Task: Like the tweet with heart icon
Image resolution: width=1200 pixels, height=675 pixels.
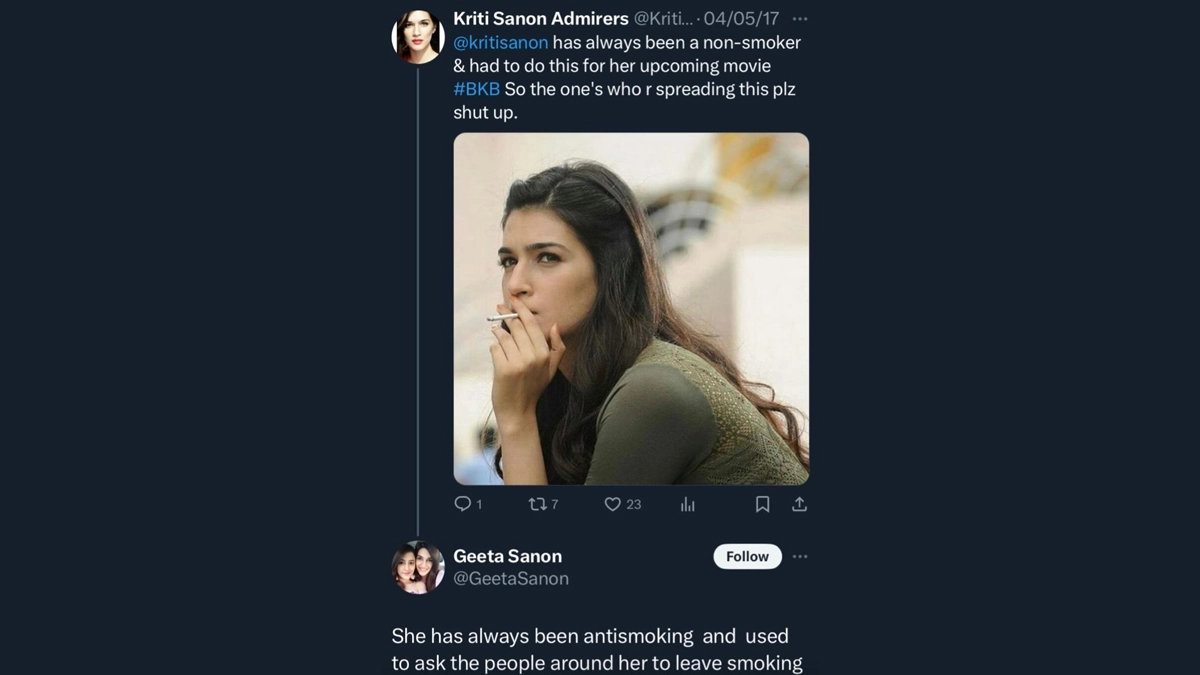Action: click(613, 504)
